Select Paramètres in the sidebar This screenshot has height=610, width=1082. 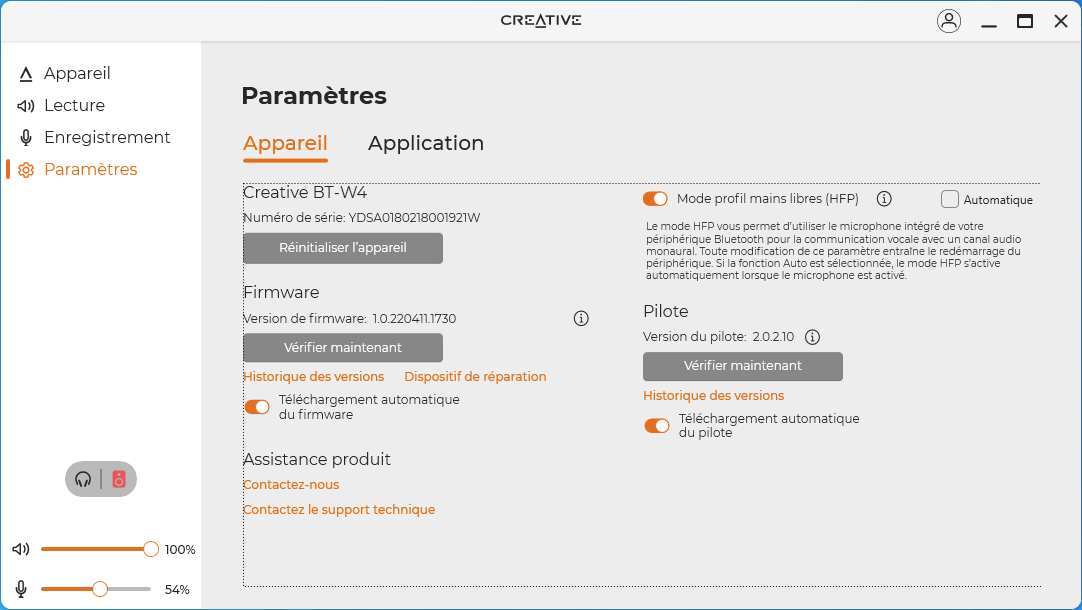point(90,169)
